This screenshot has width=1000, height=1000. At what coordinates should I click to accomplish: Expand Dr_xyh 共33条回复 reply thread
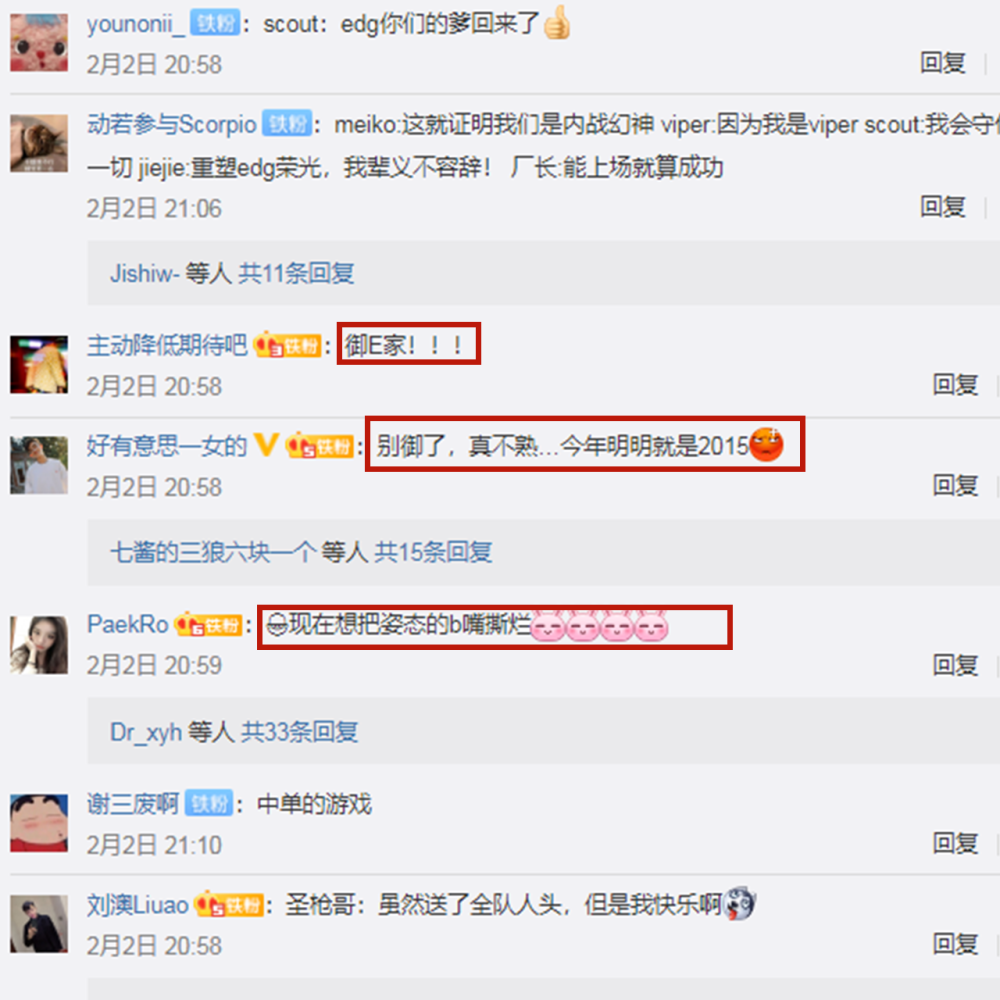(234, 732)
